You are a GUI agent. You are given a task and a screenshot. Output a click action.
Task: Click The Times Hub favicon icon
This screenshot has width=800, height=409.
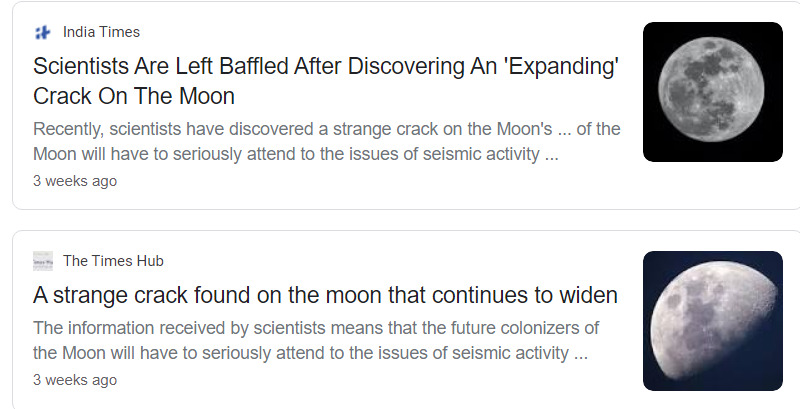(42, 261)
